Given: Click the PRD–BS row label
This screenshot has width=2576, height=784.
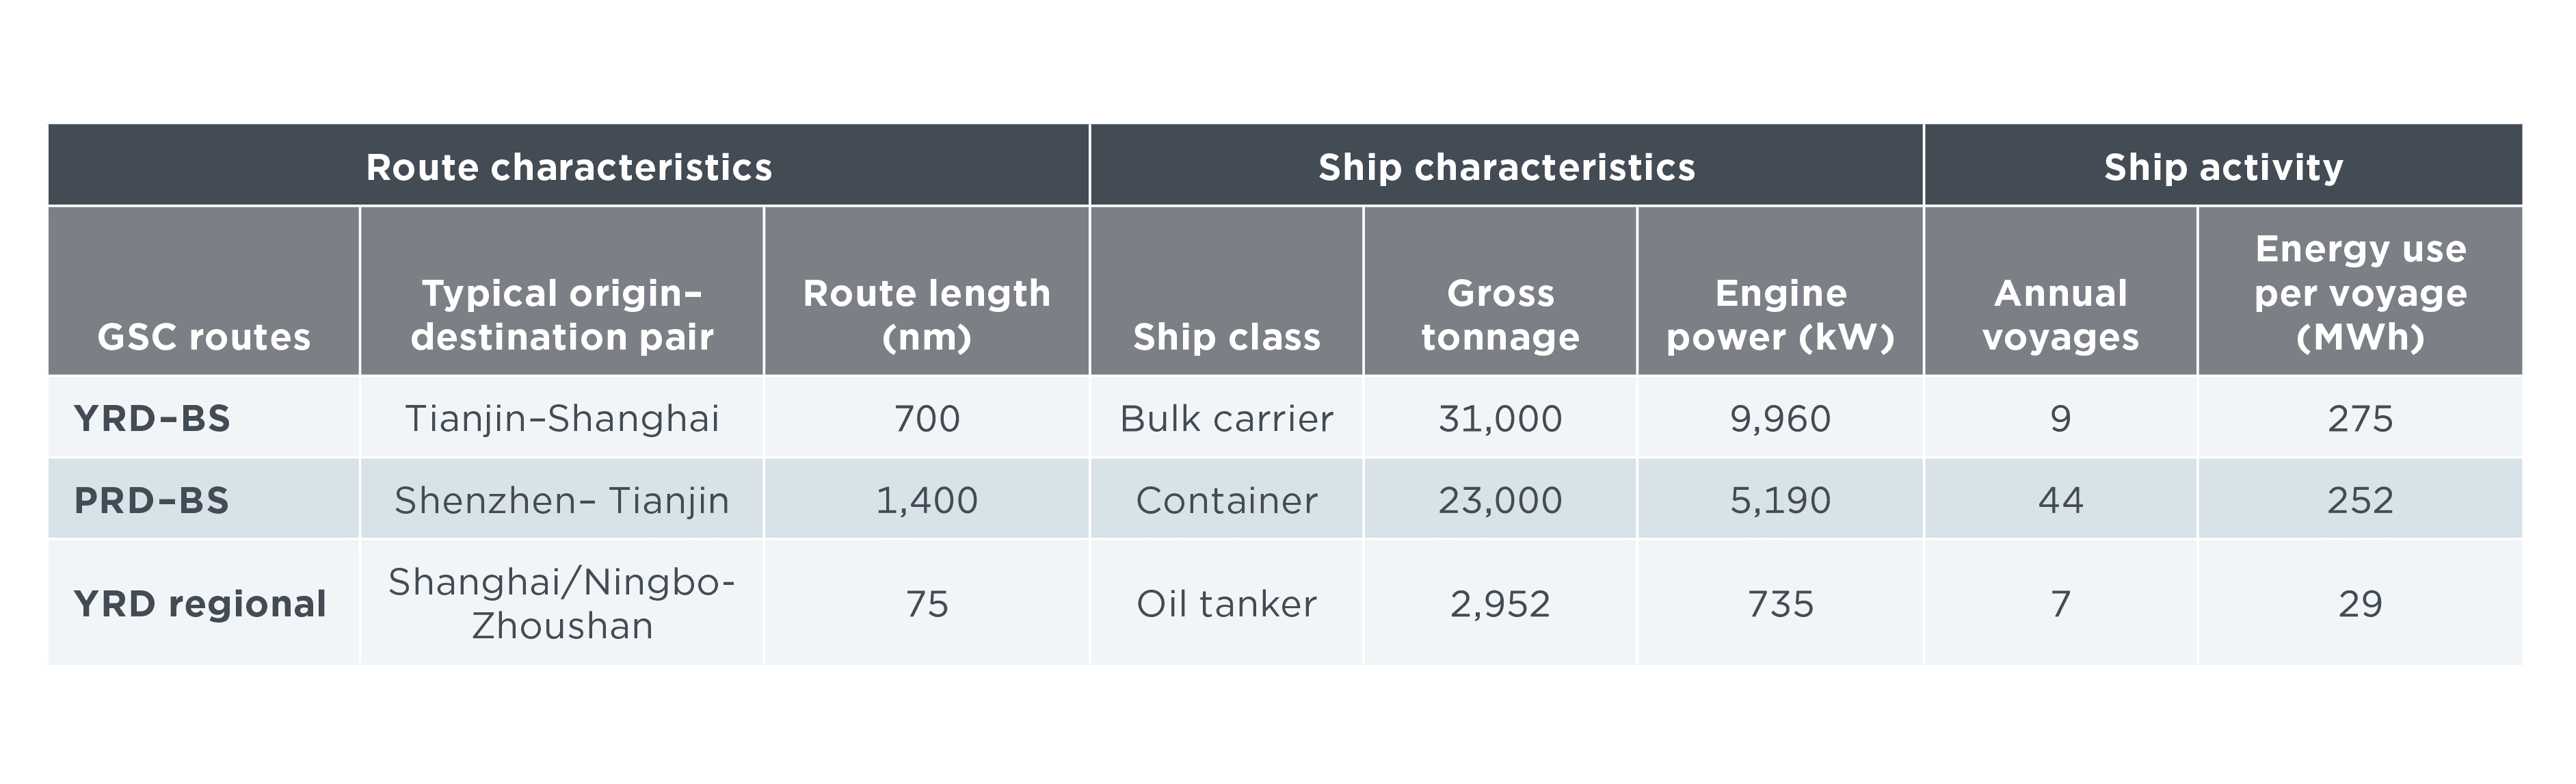Looking at the screenshot, I should coord(152,500).
